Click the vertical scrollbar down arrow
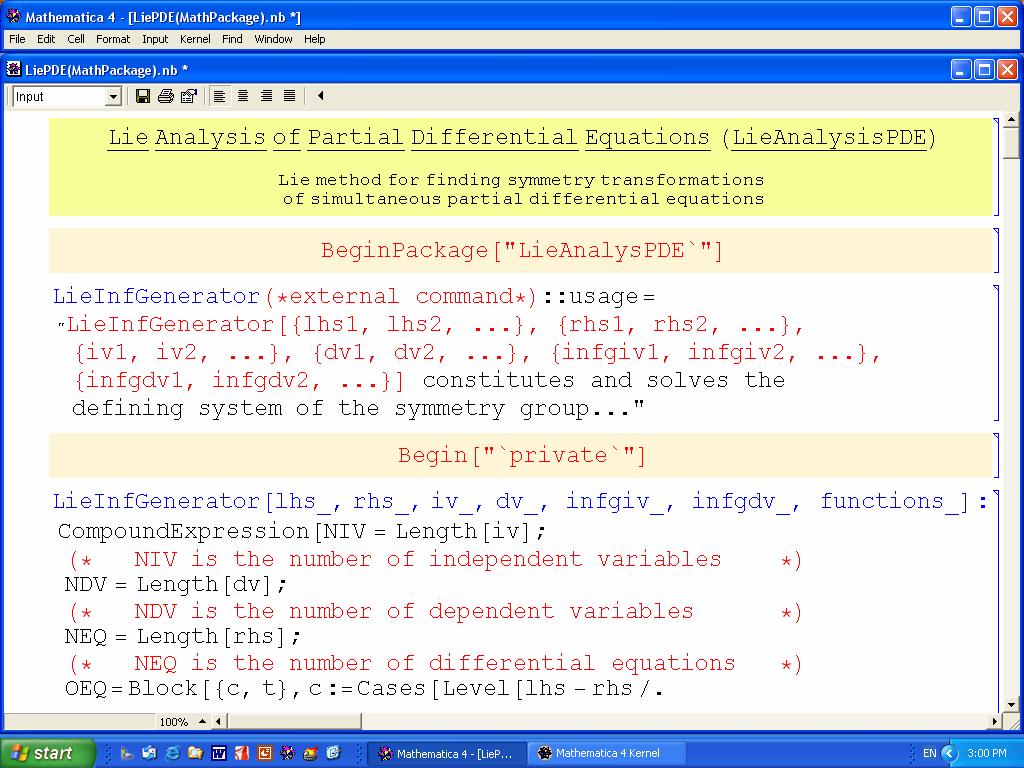1024x768 pixels. click(1012, 705)
